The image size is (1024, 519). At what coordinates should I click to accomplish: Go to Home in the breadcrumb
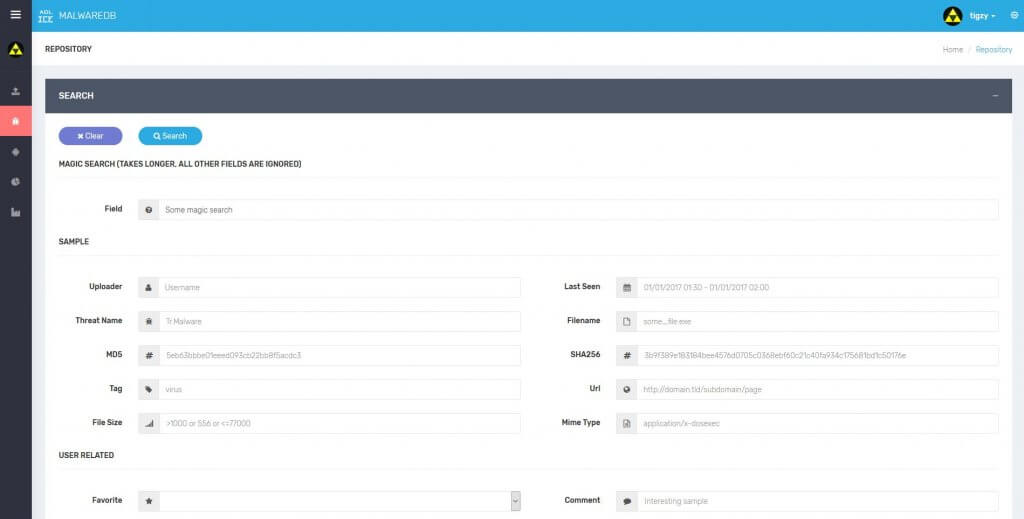(952, 49)
